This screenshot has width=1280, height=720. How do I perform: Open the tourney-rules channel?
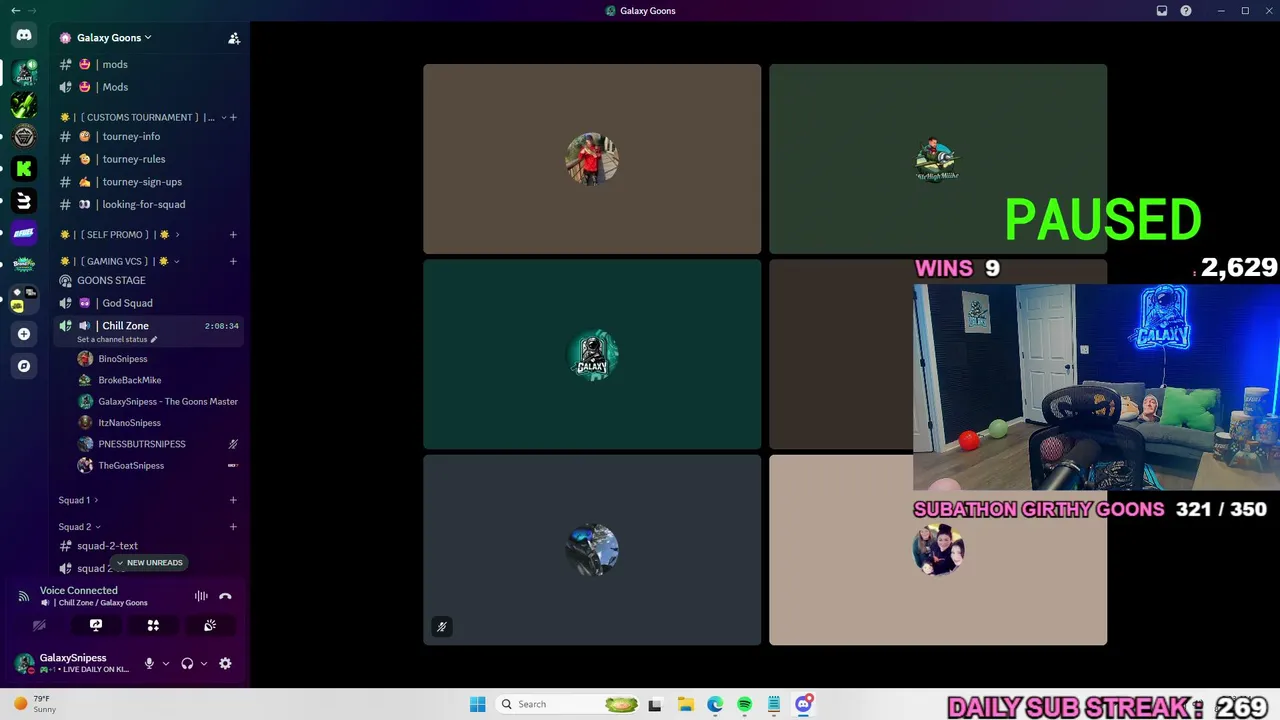point(150,159)
